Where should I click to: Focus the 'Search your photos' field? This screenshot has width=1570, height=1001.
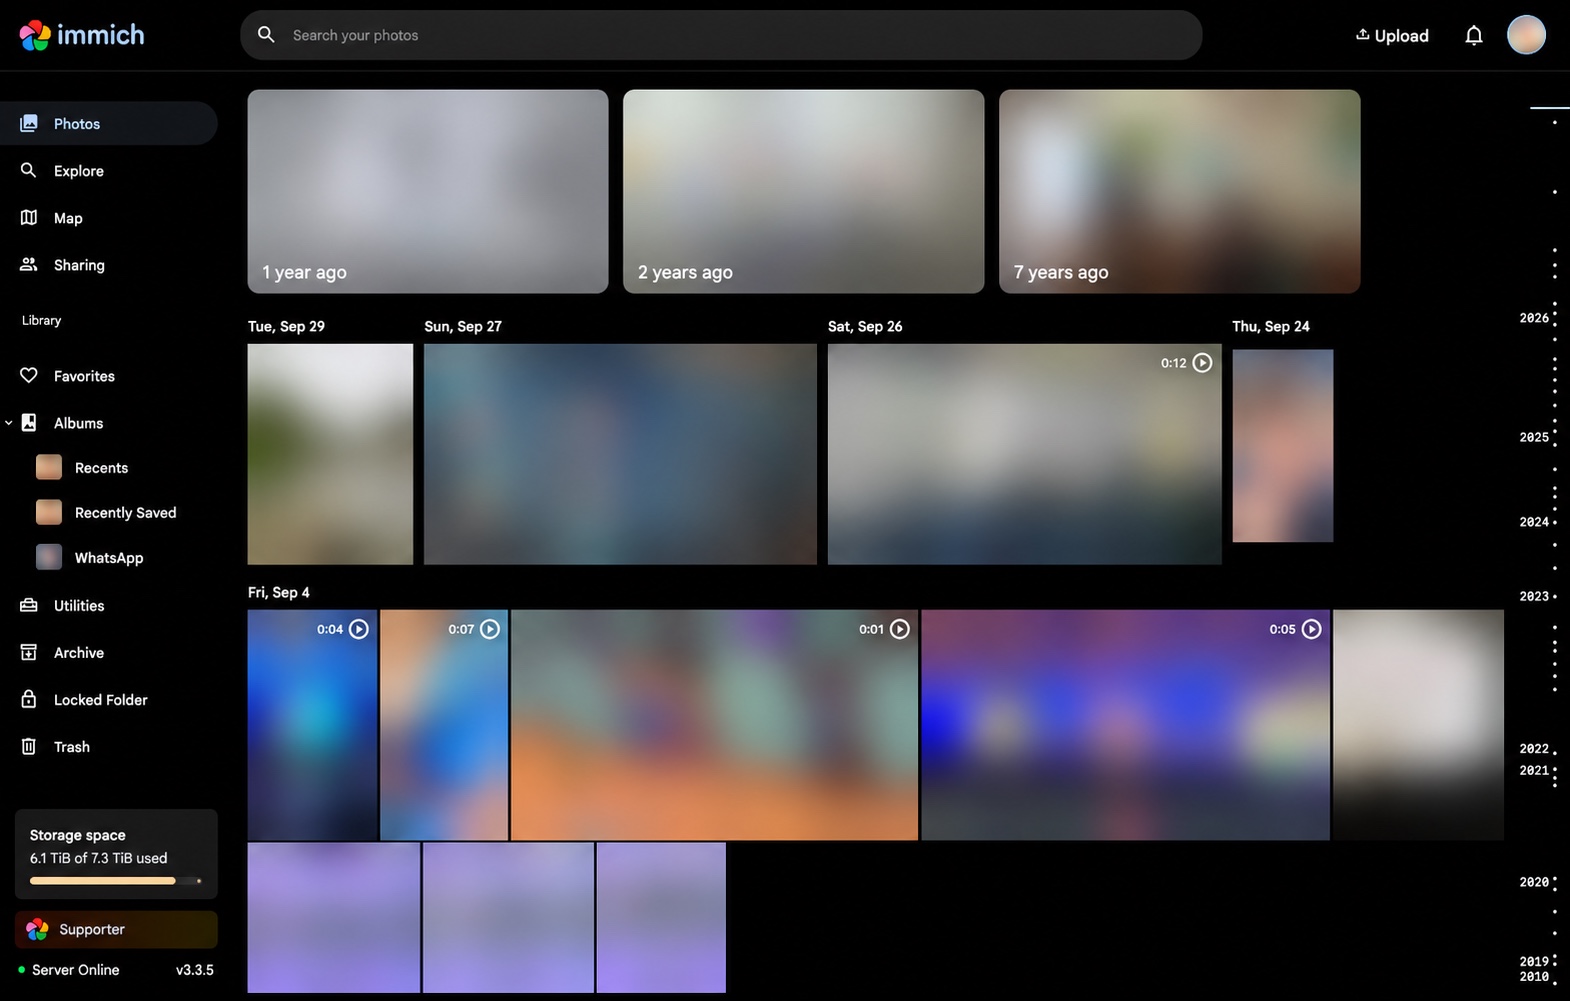[x=721, y=35]
